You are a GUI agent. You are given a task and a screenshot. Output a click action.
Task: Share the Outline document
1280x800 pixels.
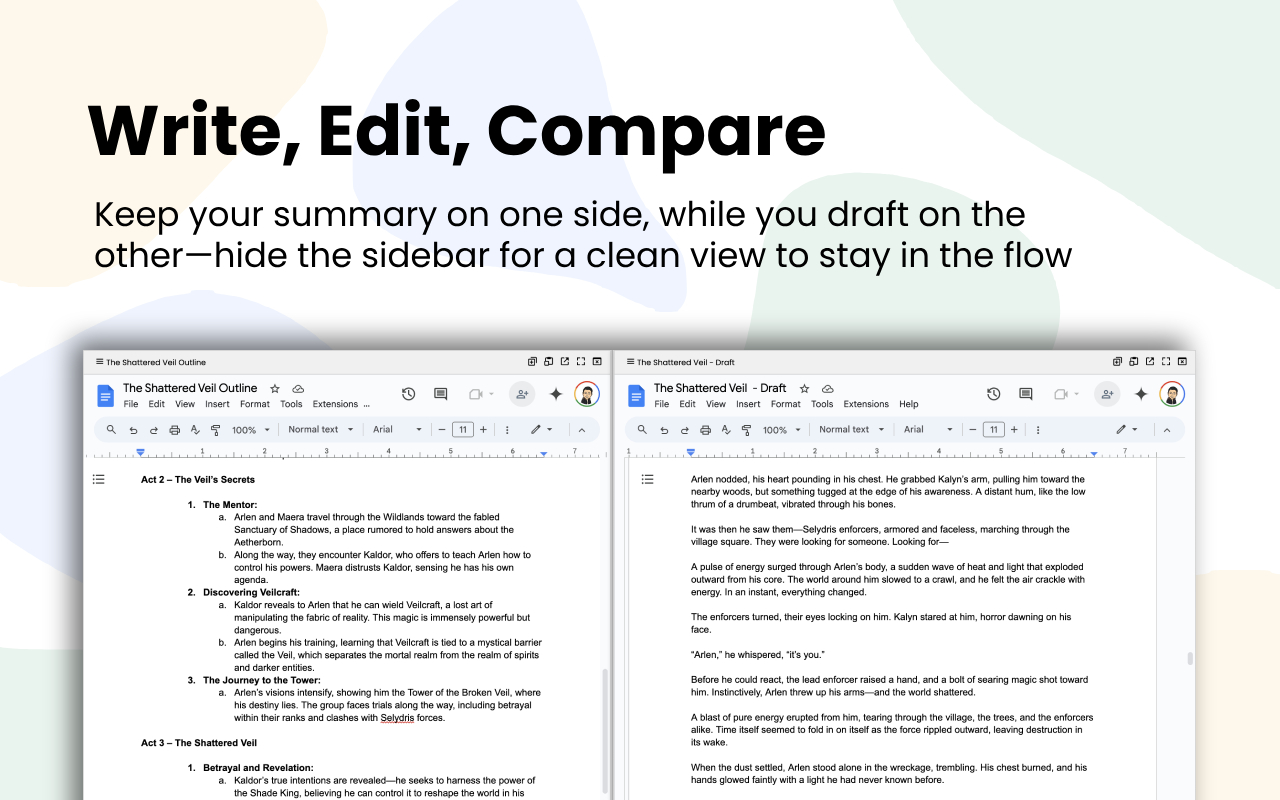pos(521,394)
